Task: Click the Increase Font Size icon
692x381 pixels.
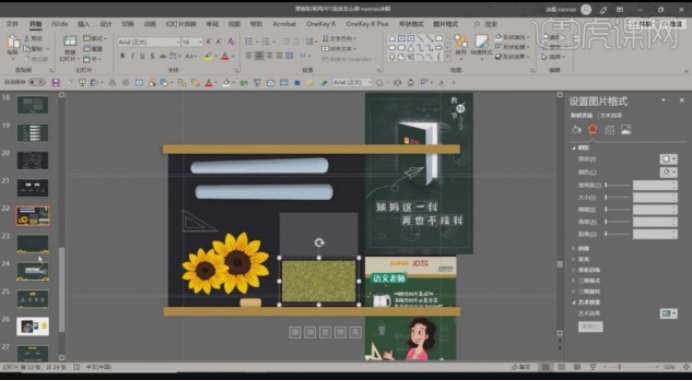Action: [x=209, y=42]
